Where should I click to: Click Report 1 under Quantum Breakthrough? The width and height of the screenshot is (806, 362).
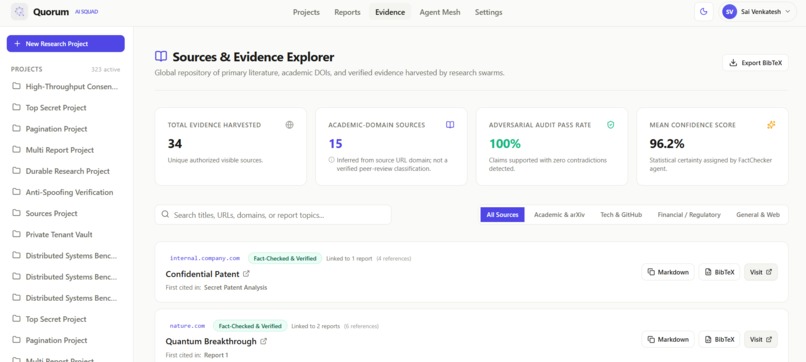216,355
